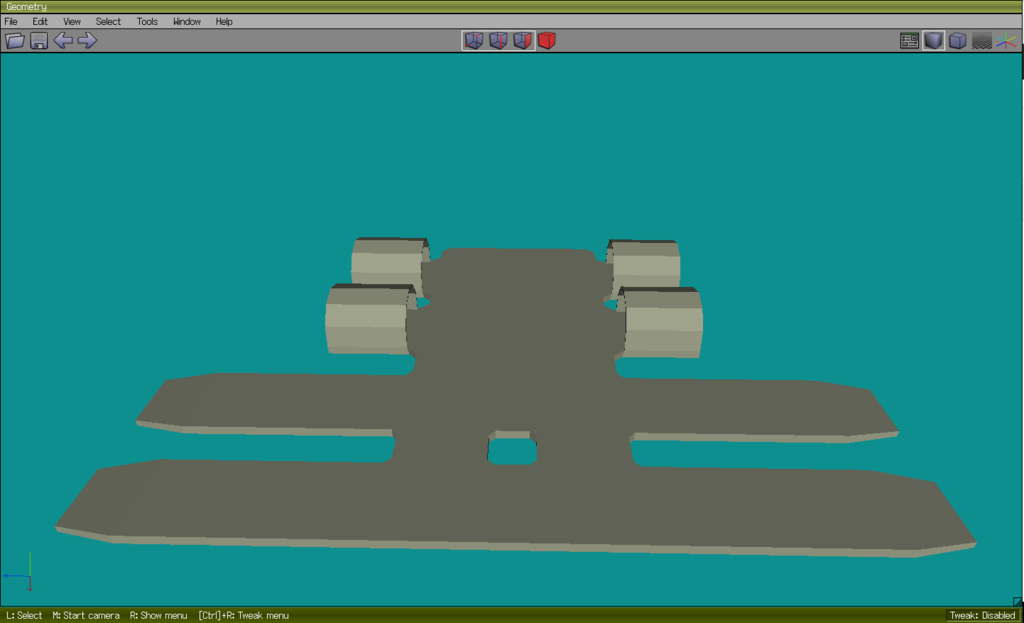Expand the View menu
Viewport: 1024px width, 623px height.
[72, 21]
